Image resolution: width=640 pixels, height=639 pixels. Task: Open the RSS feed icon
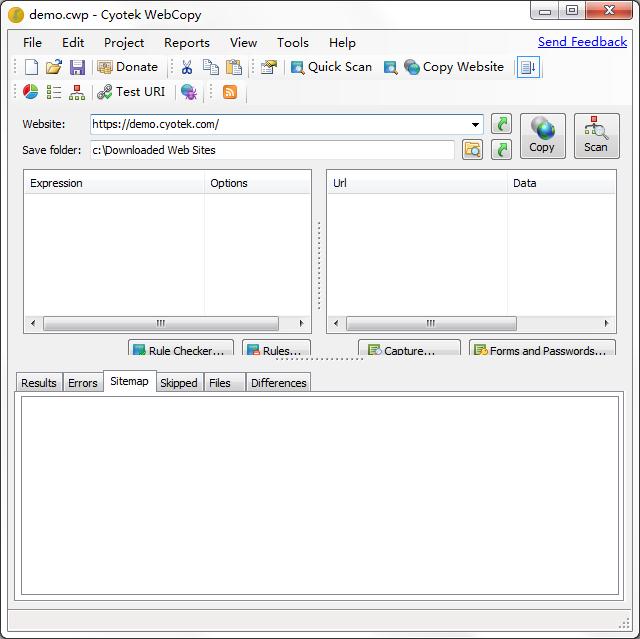pyautogui.click(x=230, y=92)
